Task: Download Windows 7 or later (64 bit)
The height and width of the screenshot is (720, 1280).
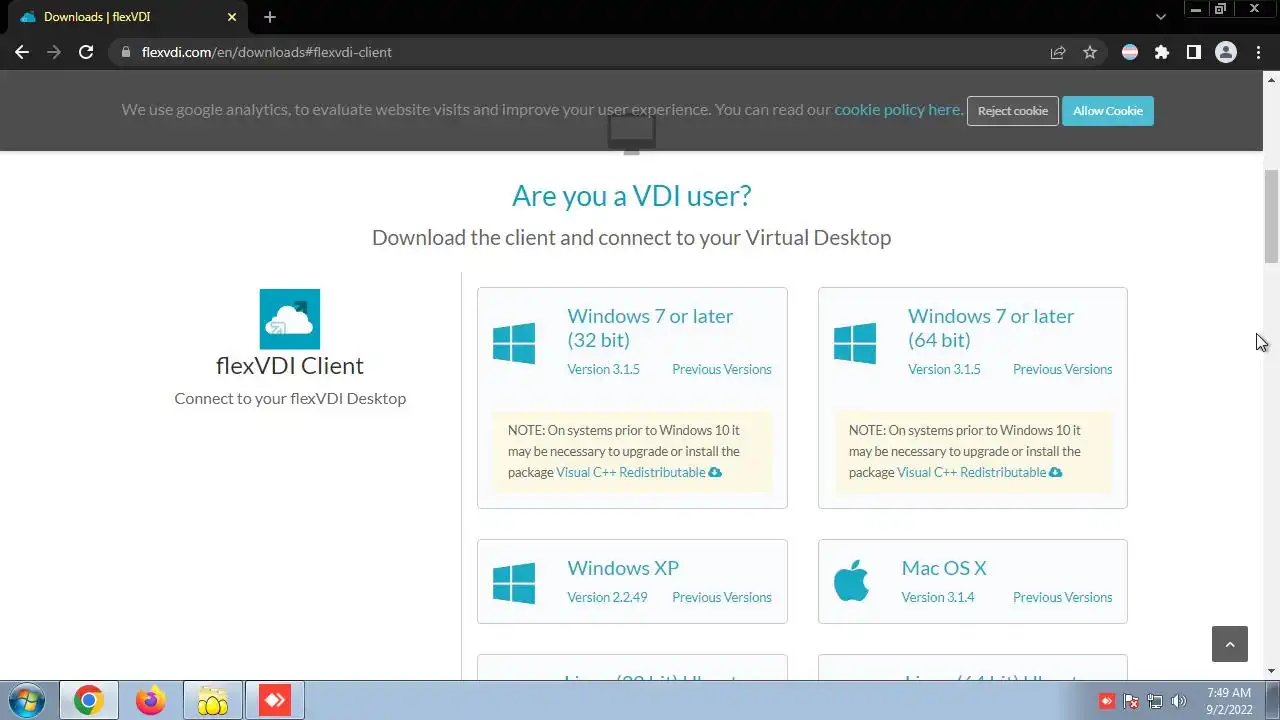Action: tap(990, 328)
